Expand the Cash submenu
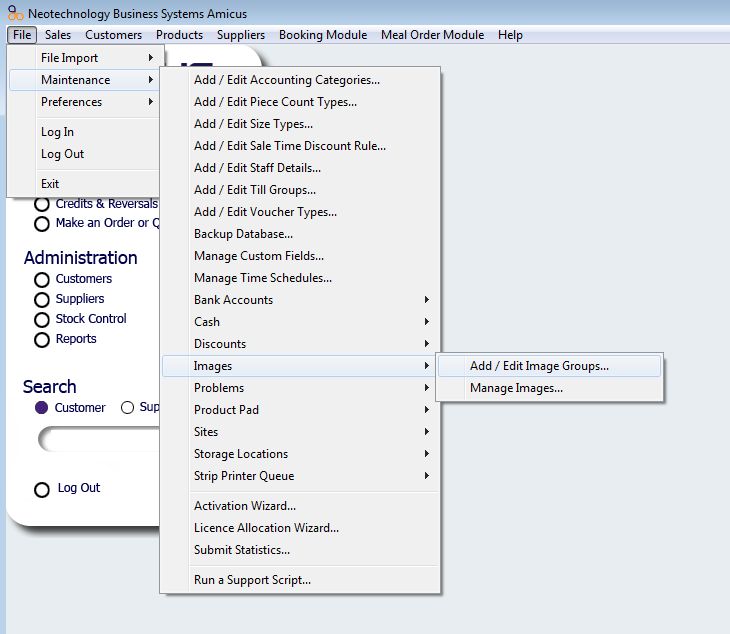The width and height of the screenshot is (730, 634). pyautogui.click(x=300, y=322)
